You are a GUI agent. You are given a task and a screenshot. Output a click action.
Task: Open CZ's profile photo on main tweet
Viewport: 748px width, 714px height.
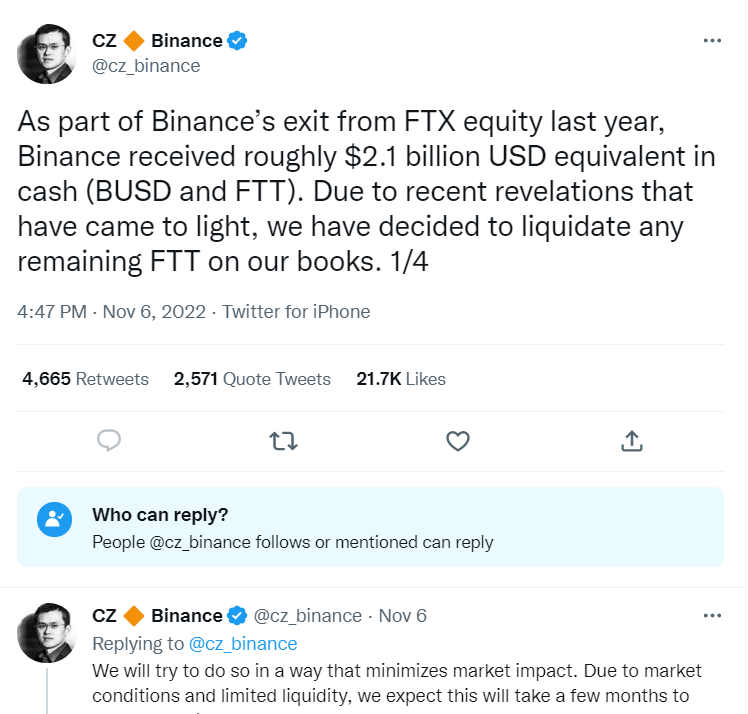click(x=47, y=54)
